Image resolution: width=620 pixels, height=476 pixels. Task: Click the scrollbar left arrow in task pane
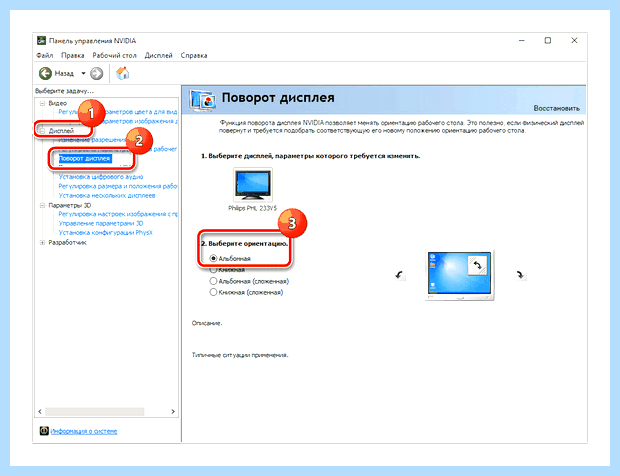[x=40, y=412]
